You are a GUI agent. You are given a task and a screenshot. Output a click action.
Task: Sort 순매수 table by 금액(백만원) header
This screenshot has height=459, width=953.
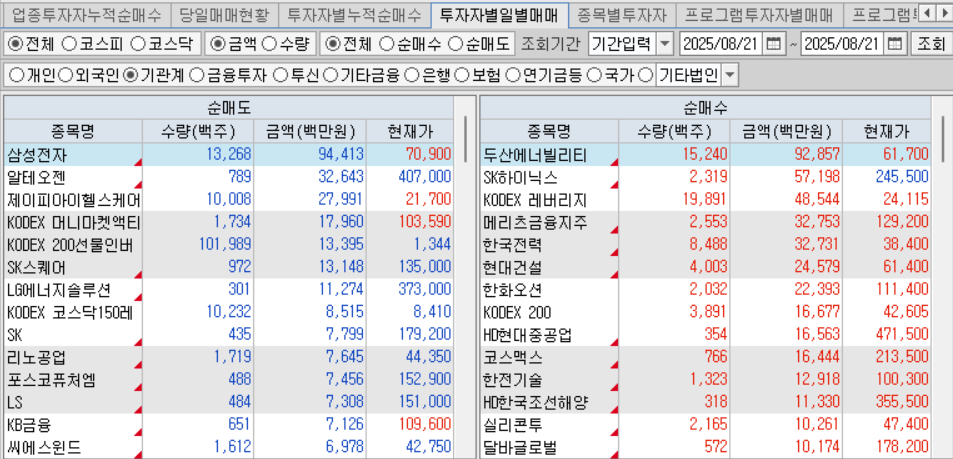point(786,131)
